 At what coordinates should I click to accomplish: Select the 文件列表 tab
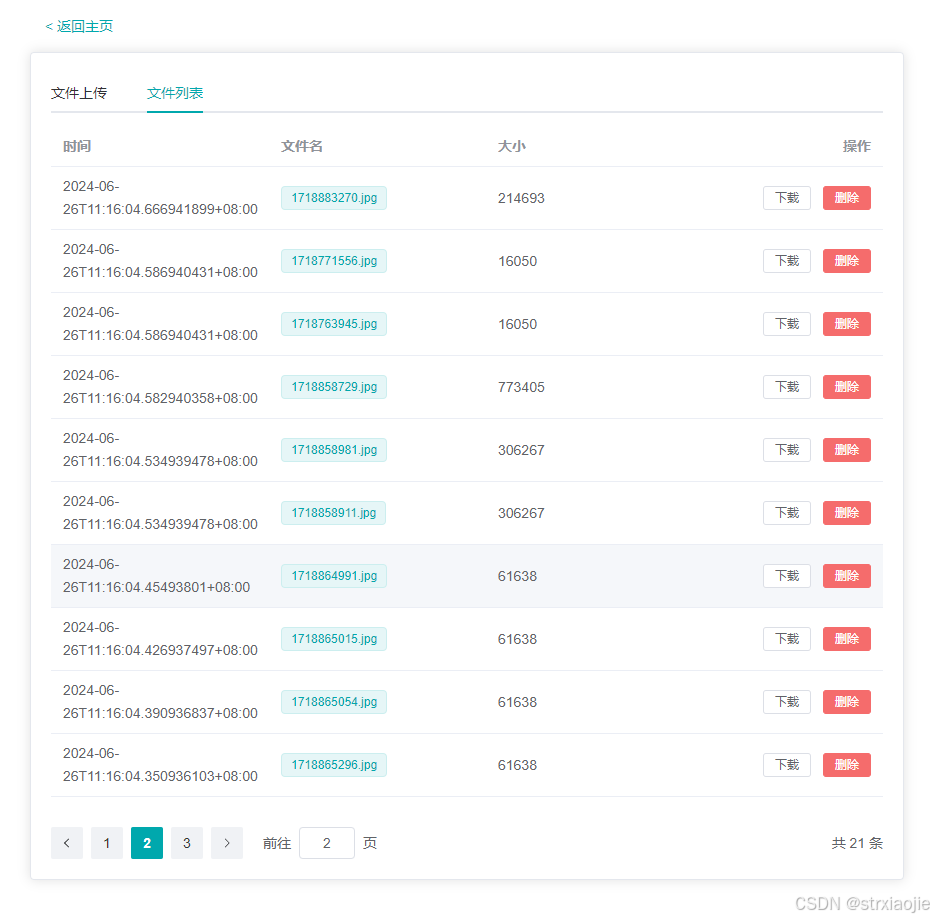tap(174, 92)
